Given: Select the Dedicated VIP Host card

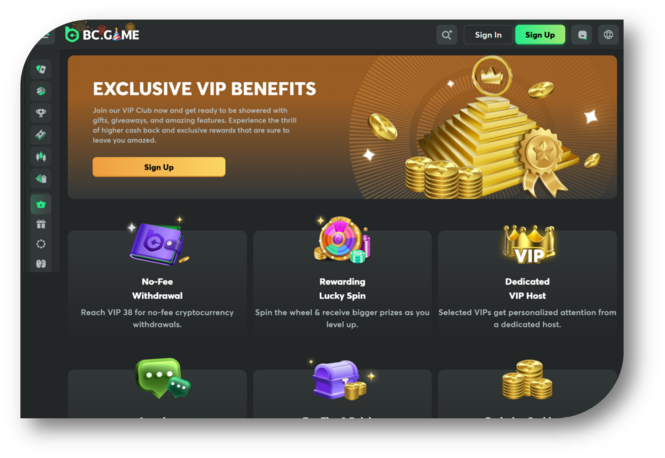Looking at the screenshot, I should pyautogui.click(x=527, y=282).
